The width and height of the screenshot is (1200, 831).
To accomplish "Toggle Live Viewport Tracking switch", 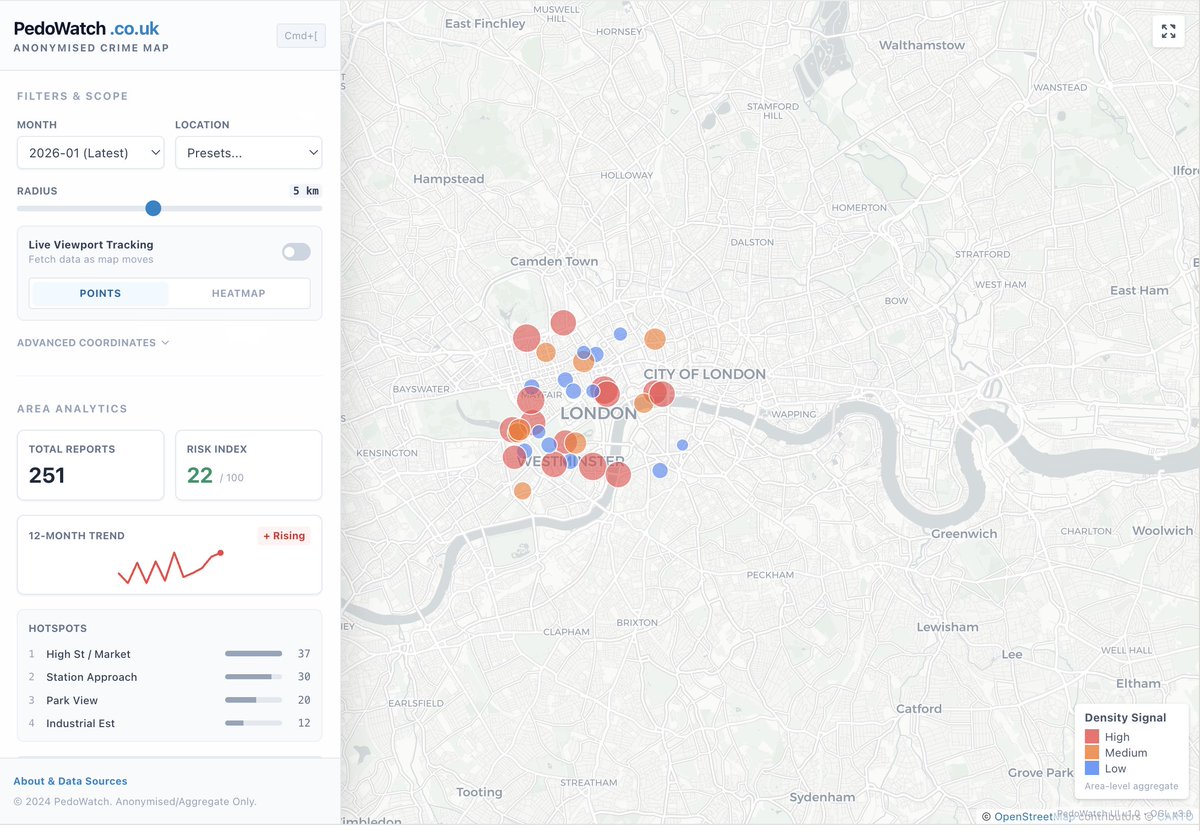I will 296,252.
